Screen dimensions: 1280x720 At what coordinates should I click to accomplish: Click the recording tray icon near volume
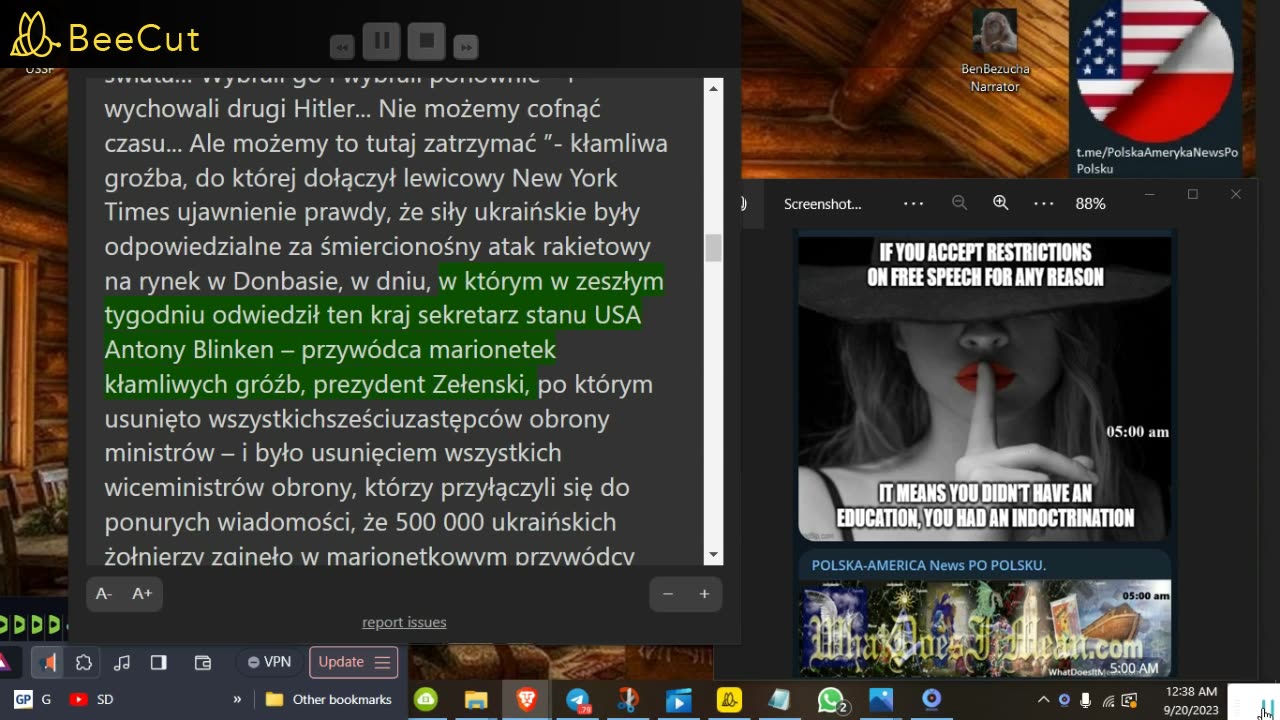pyautogui.click(x=1064, y=700)
